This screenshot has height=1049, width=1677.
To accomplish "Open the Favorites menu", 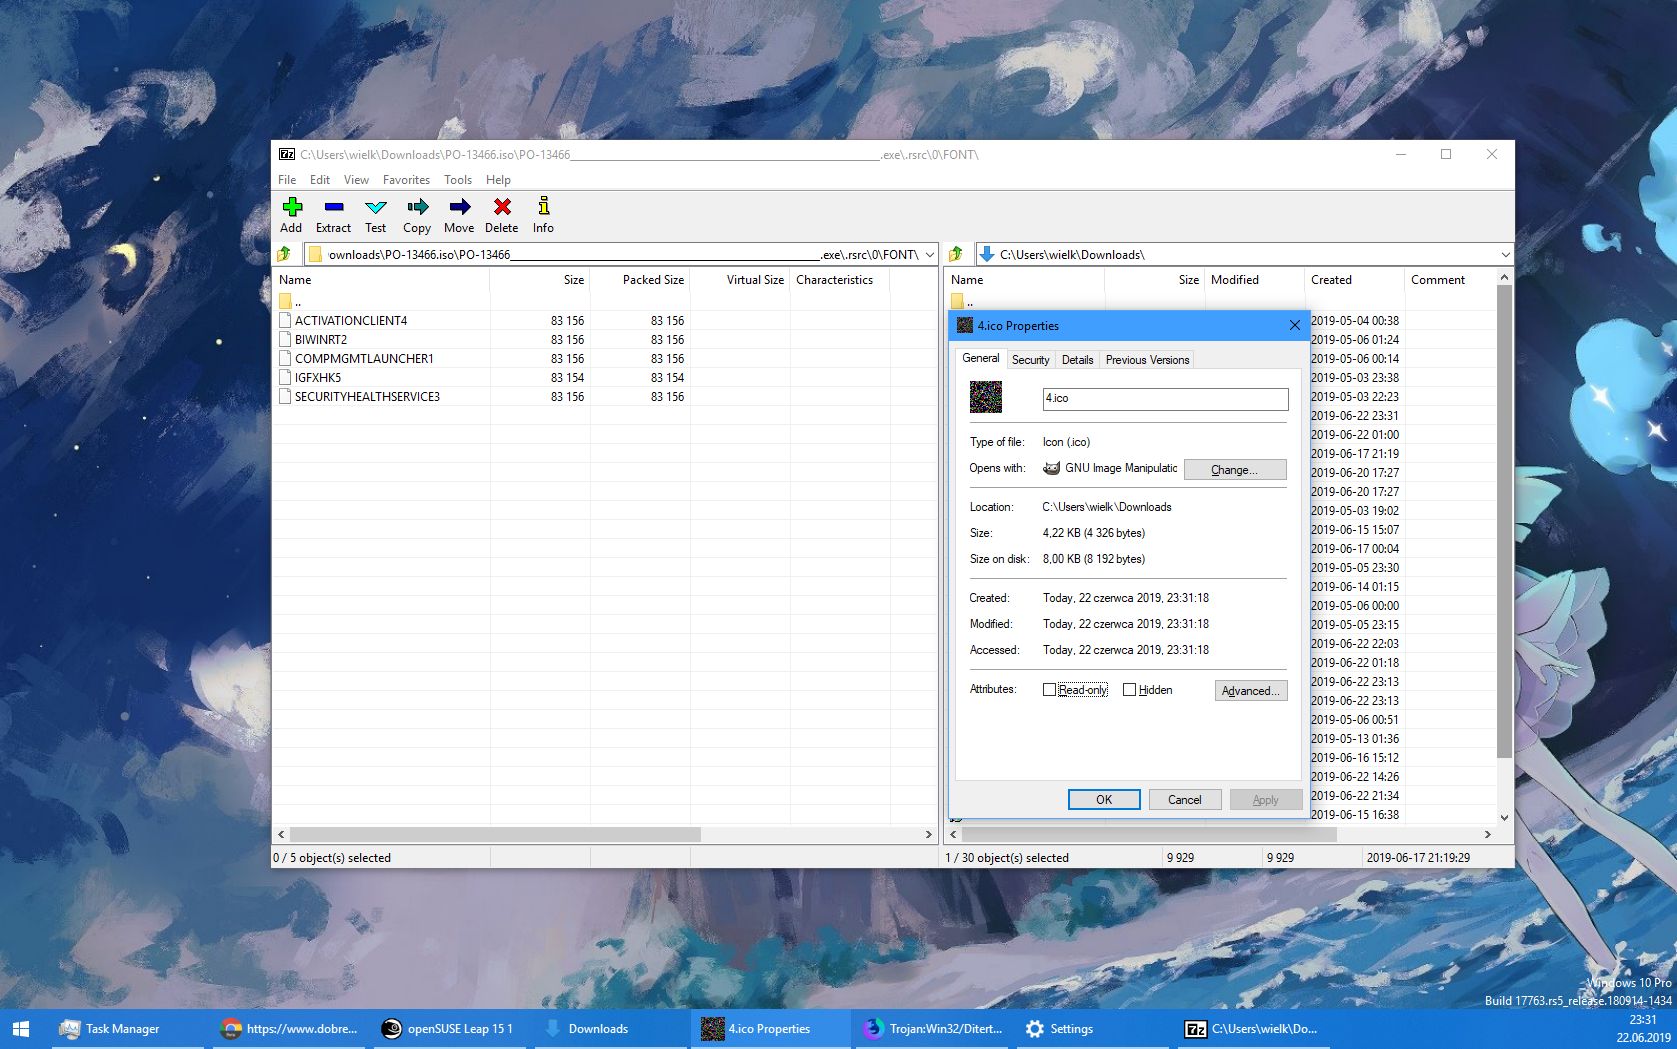I will (x=406, y=180).
